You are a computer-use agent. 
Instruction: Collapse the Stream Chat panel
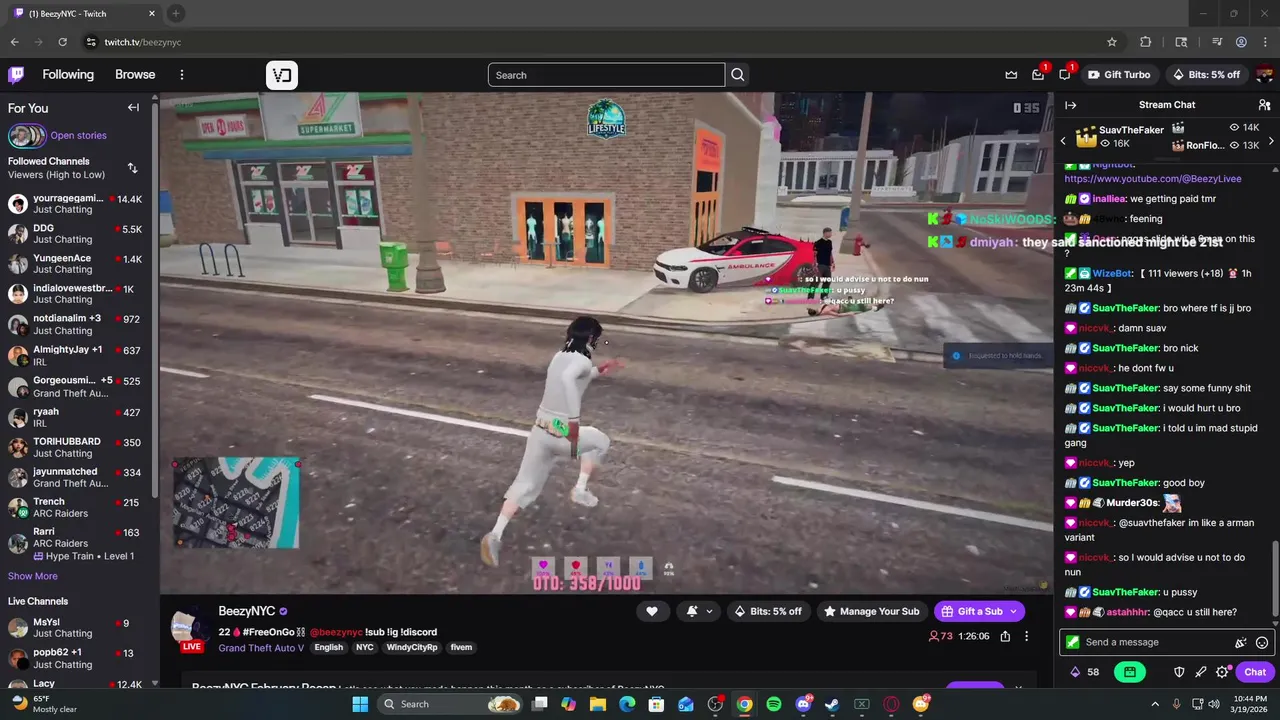[x=1071, y=105]
